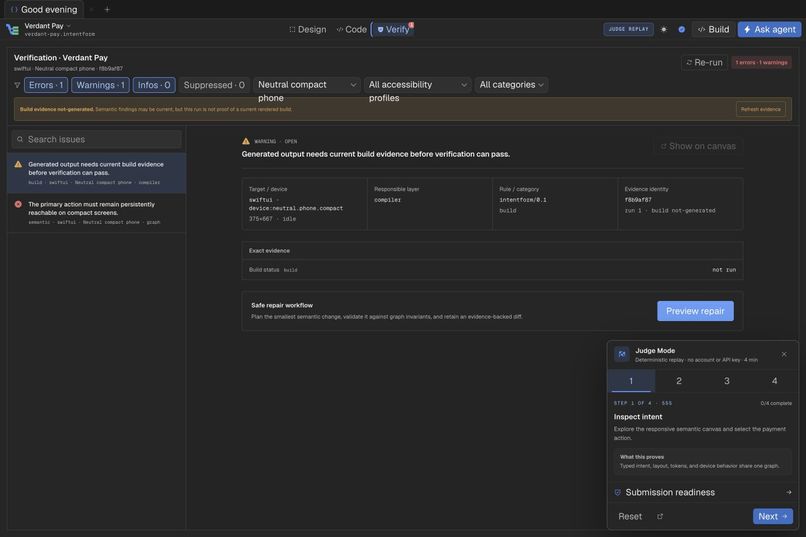
Task: Click the Ask agent button
Action: tap(770, 29)
